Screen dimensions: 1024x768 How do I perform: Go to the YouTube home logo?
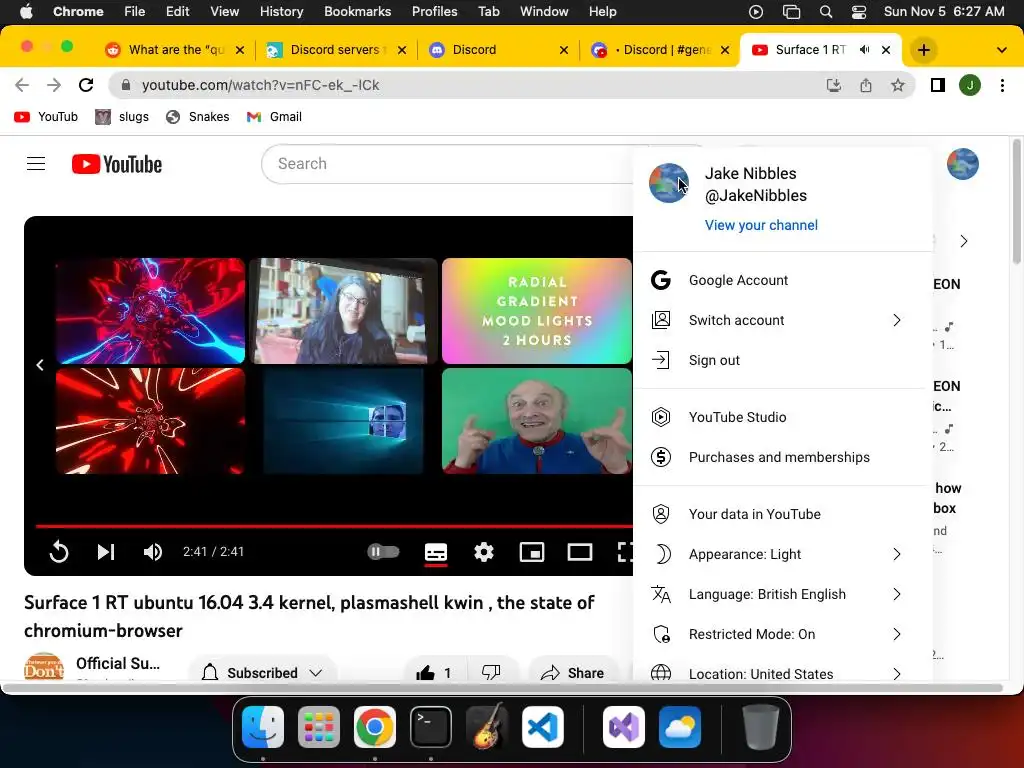tap(117, 164)
